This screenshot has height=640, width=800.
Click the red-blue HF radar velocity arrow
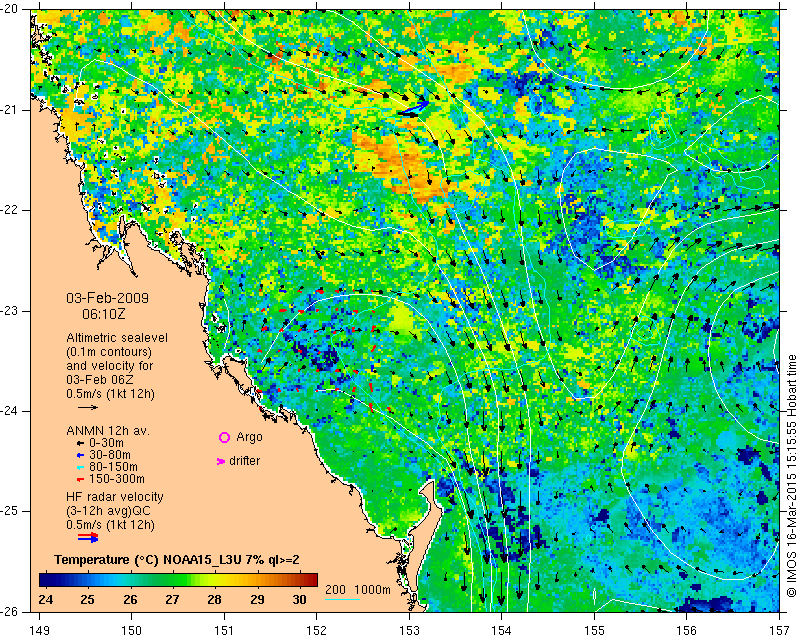coord(88,537)
